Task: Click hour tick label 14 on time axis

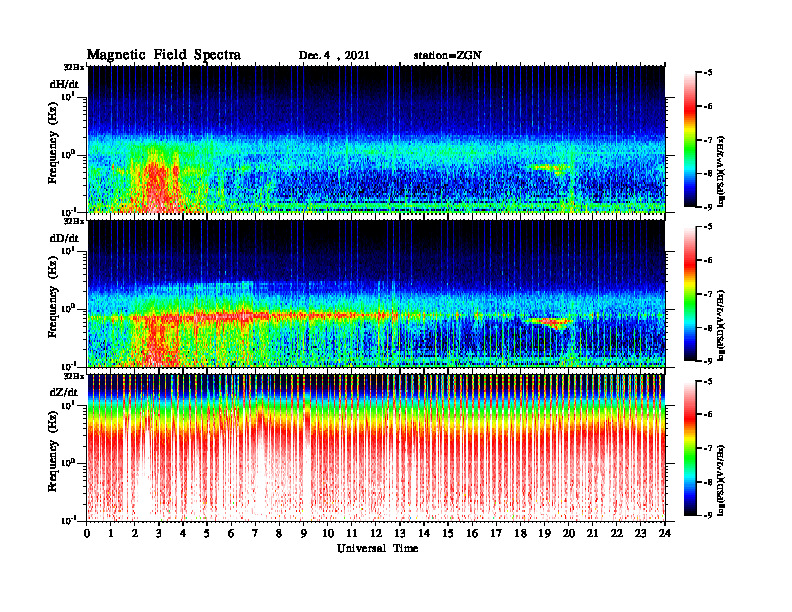Action: click(424, 533)
